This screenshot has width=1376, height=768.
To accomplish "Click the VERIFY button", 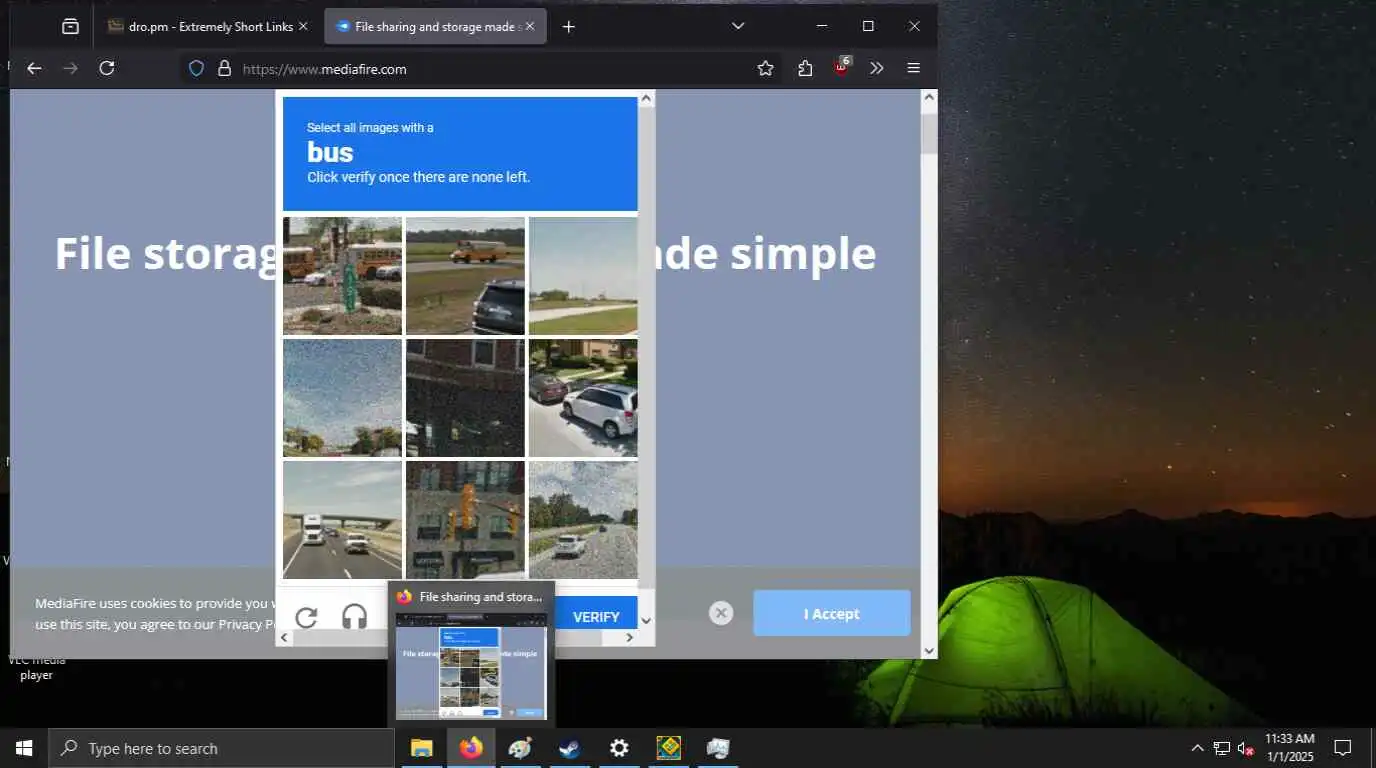I will click(x=596, y=617).
